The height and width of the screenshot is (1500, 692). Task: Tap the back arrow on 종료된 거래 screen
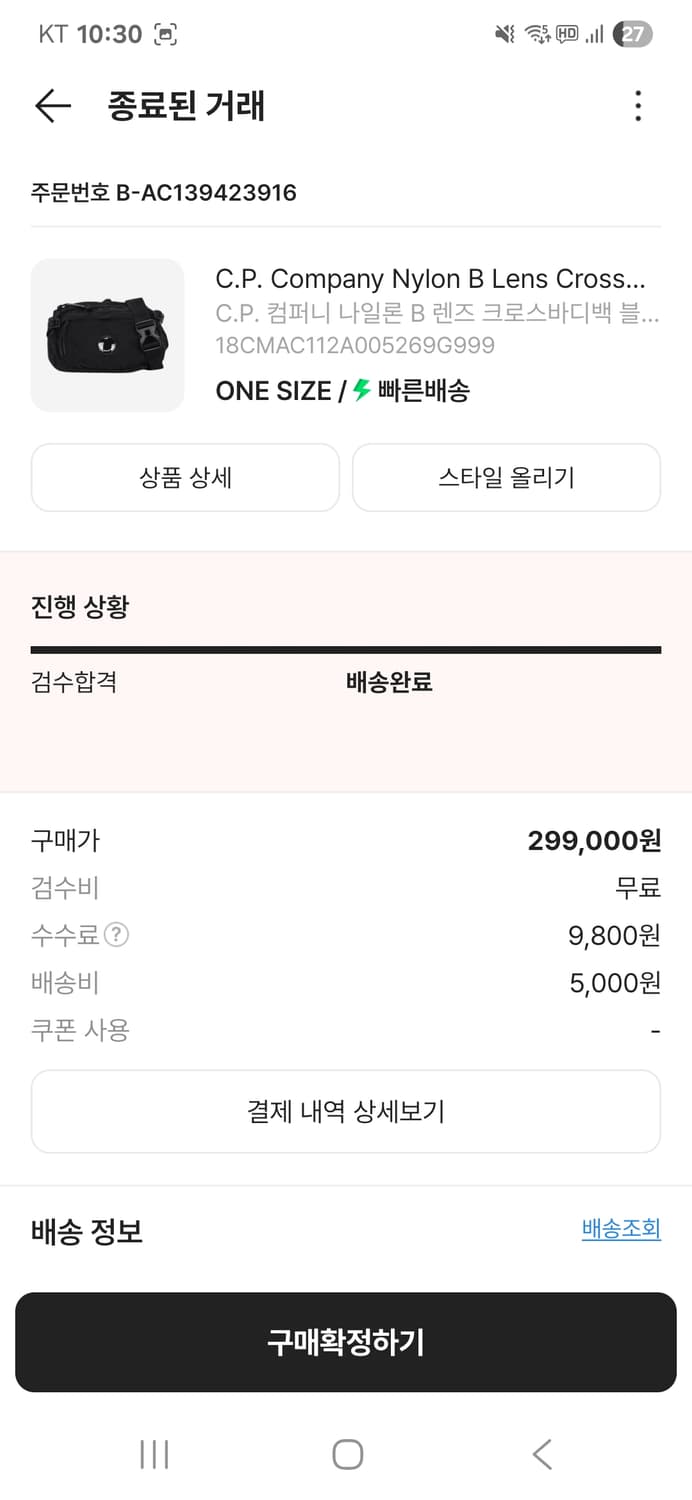[52, 106]
